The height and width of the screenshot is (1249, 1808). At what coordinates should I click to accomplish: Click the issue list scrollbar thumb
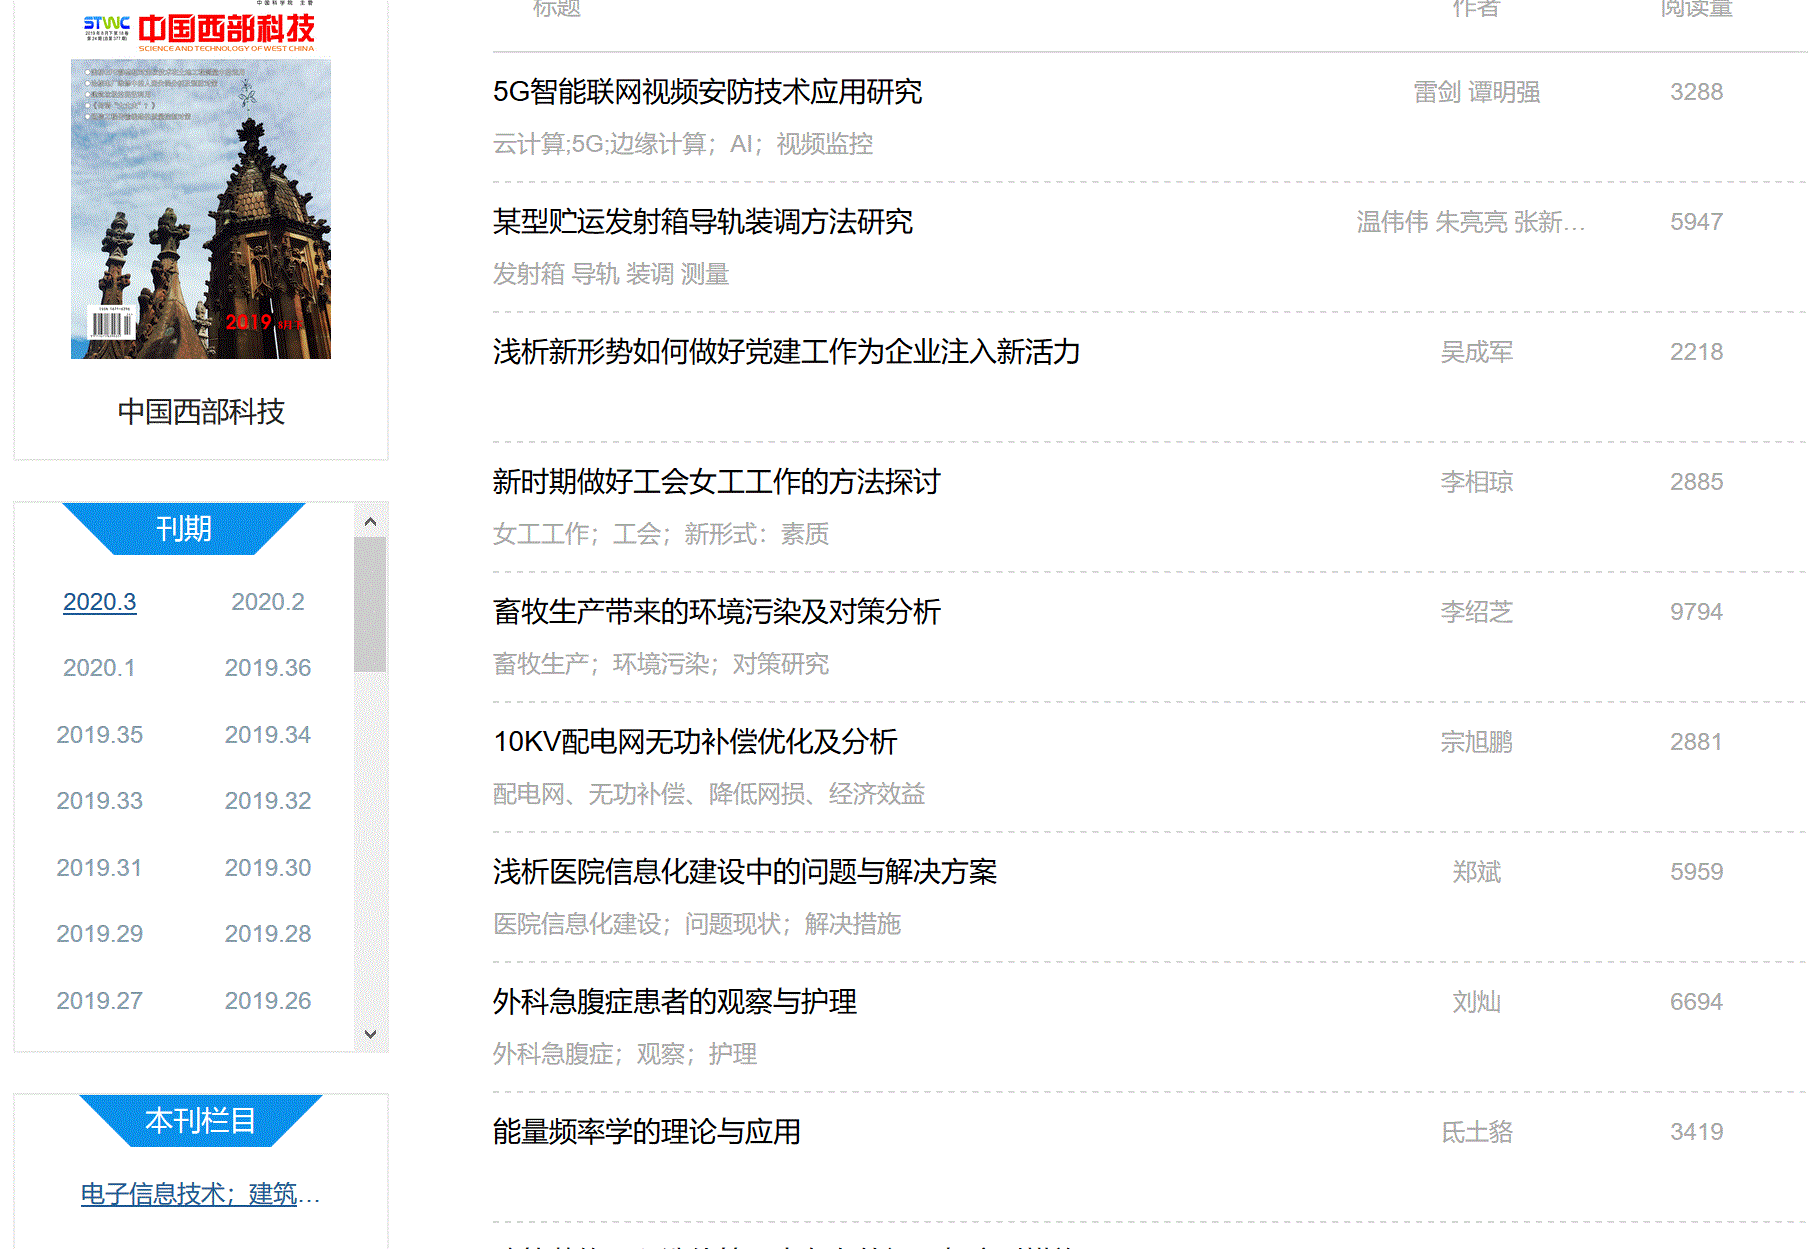tap(370, 604)
